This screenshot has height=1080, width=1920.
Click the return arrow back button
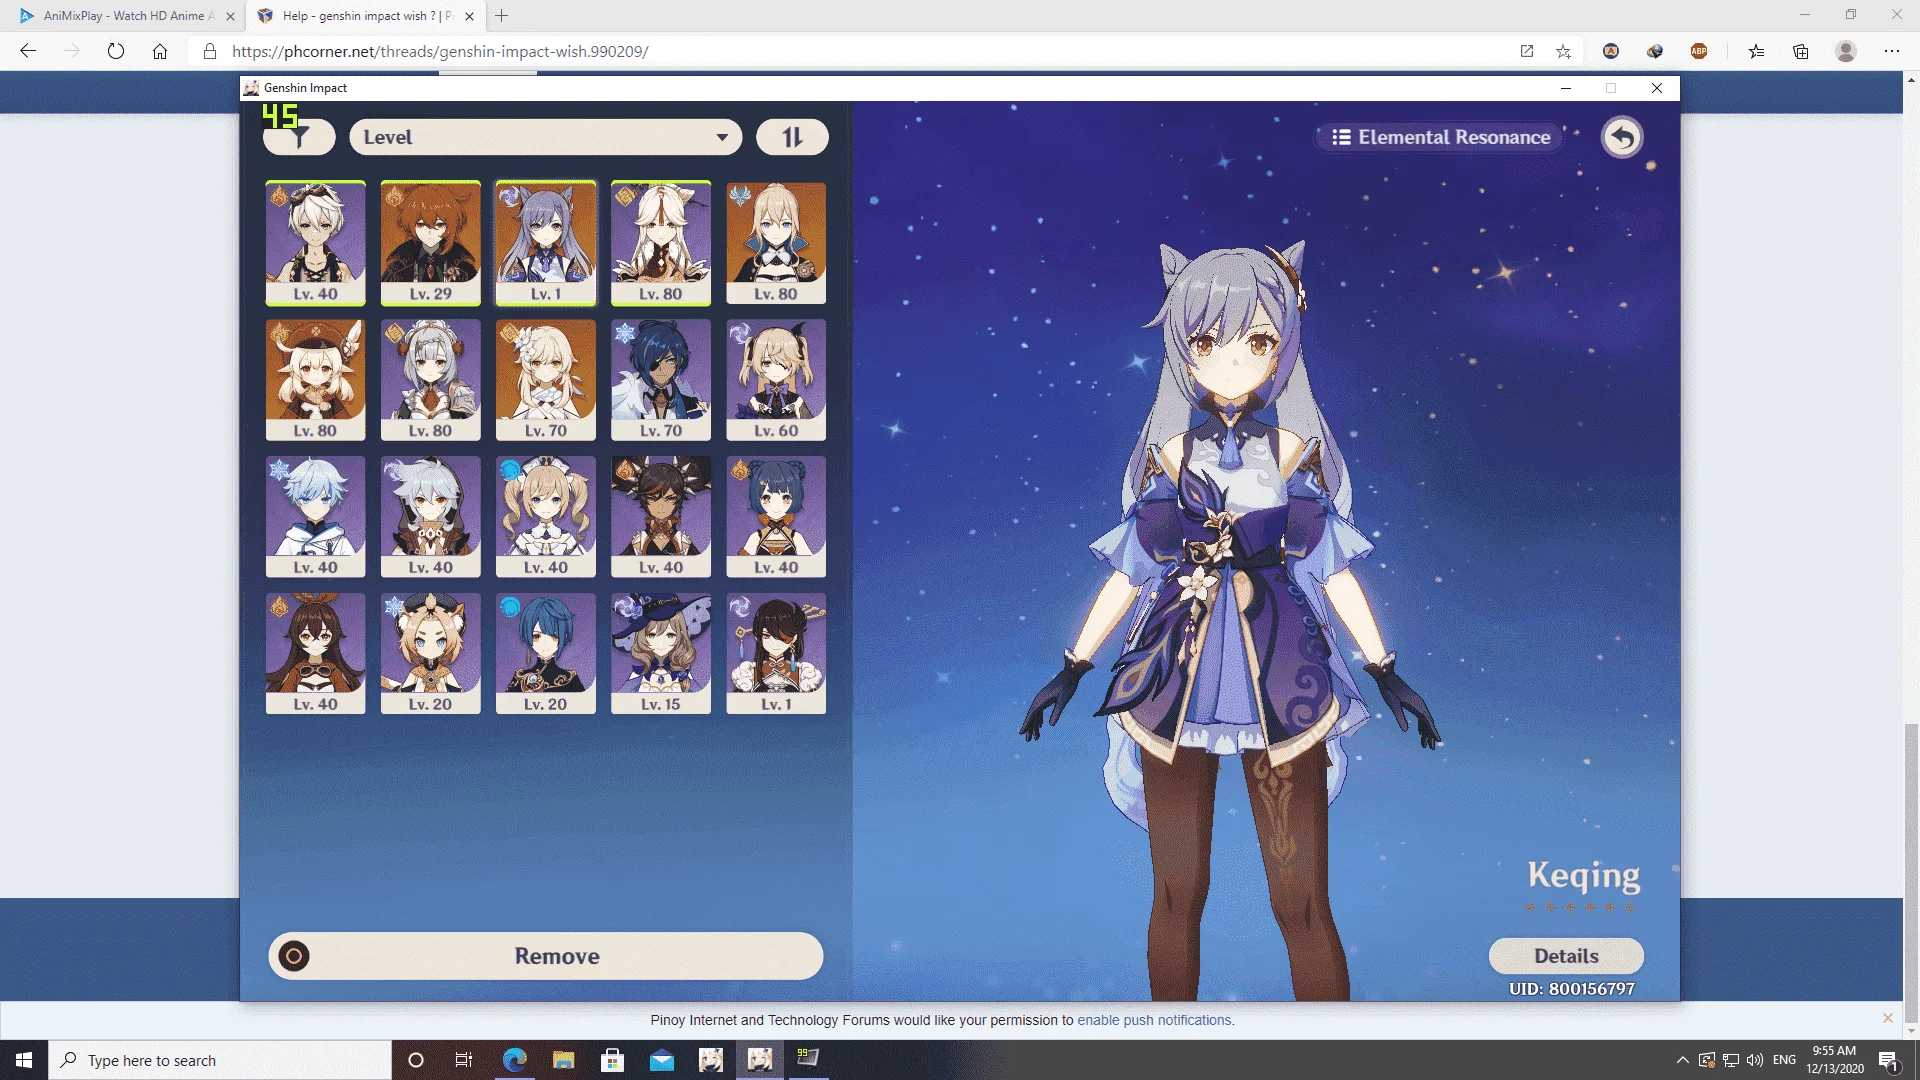click(x=1622, y=137)
